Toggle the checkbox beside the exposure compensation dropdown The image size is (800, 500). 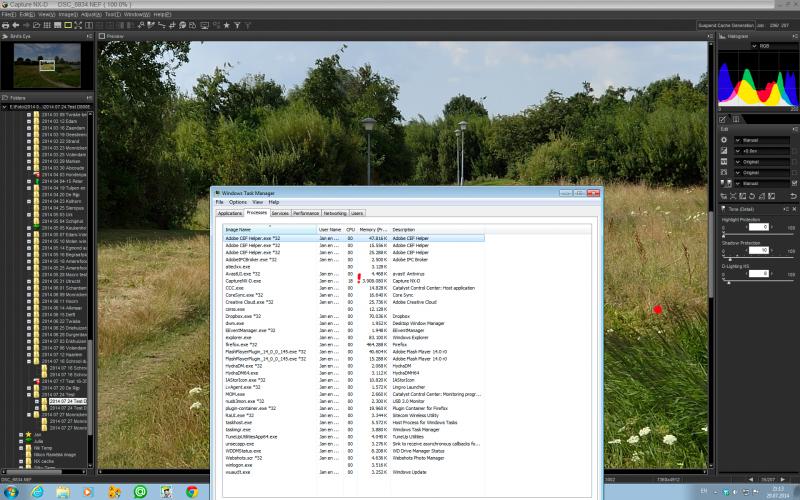(794, 151)
